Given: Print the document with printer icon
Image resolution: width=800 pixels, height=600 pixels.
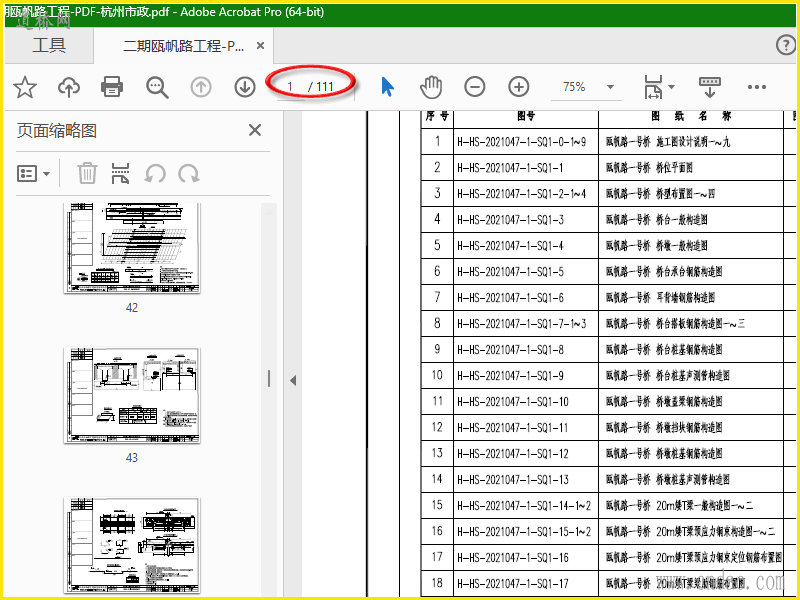Looking at the screenshot, I should pos(112,87).
